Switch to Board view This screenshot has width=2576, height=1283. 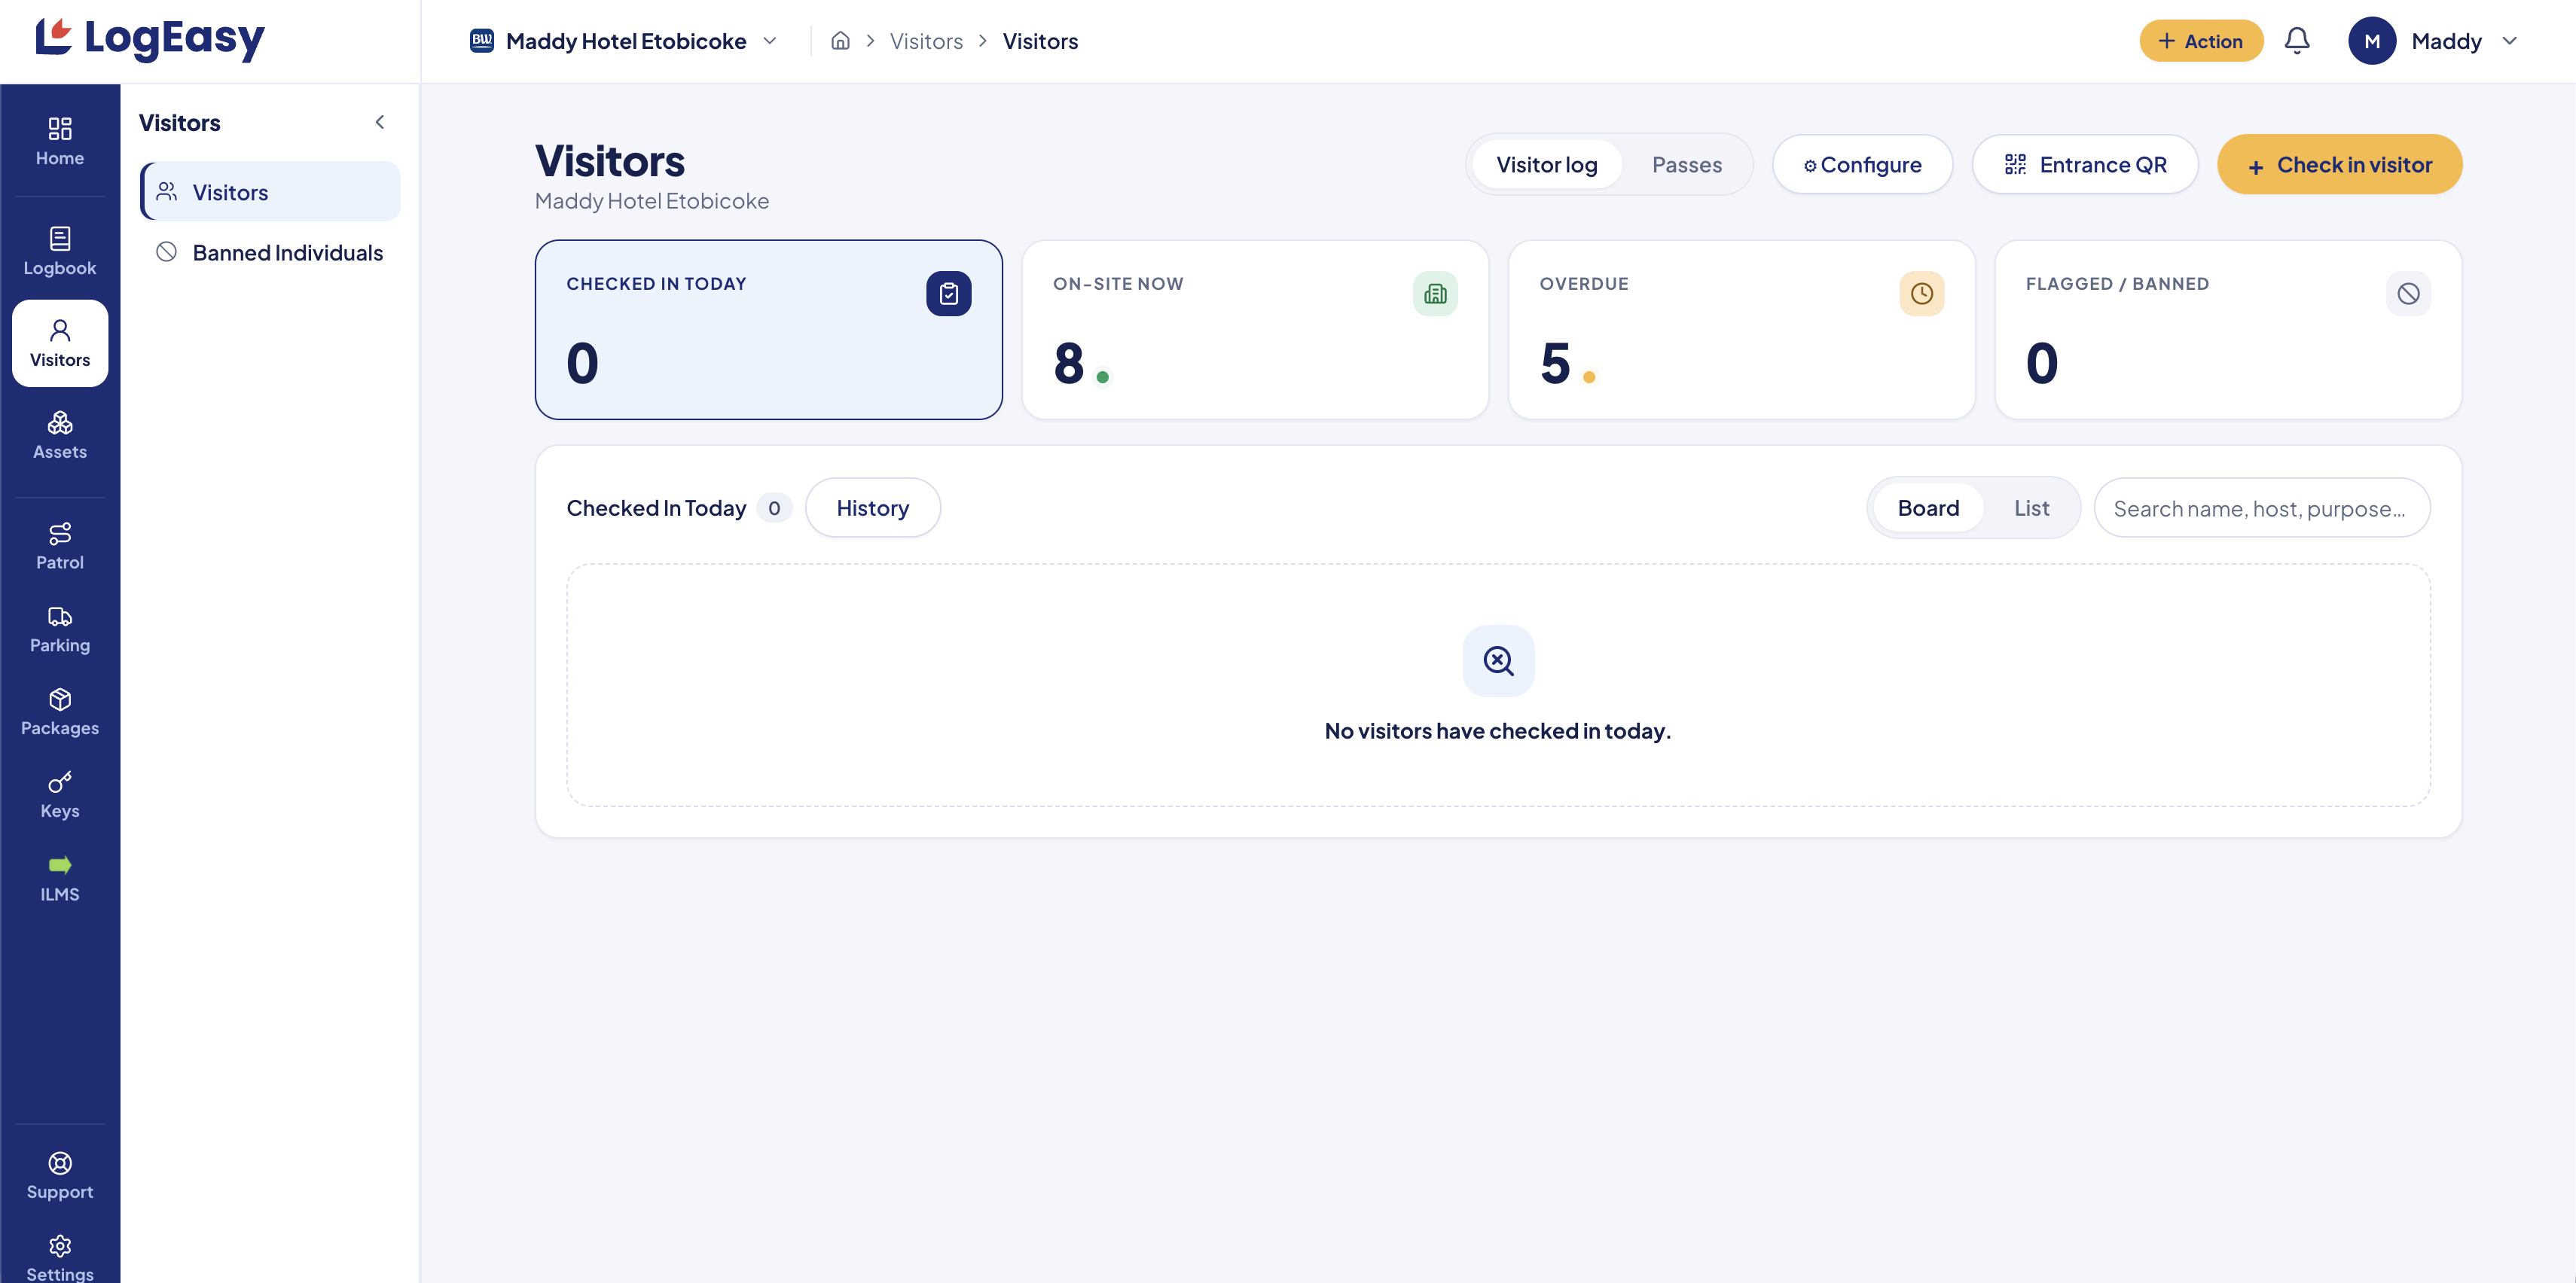(1928, 508)
